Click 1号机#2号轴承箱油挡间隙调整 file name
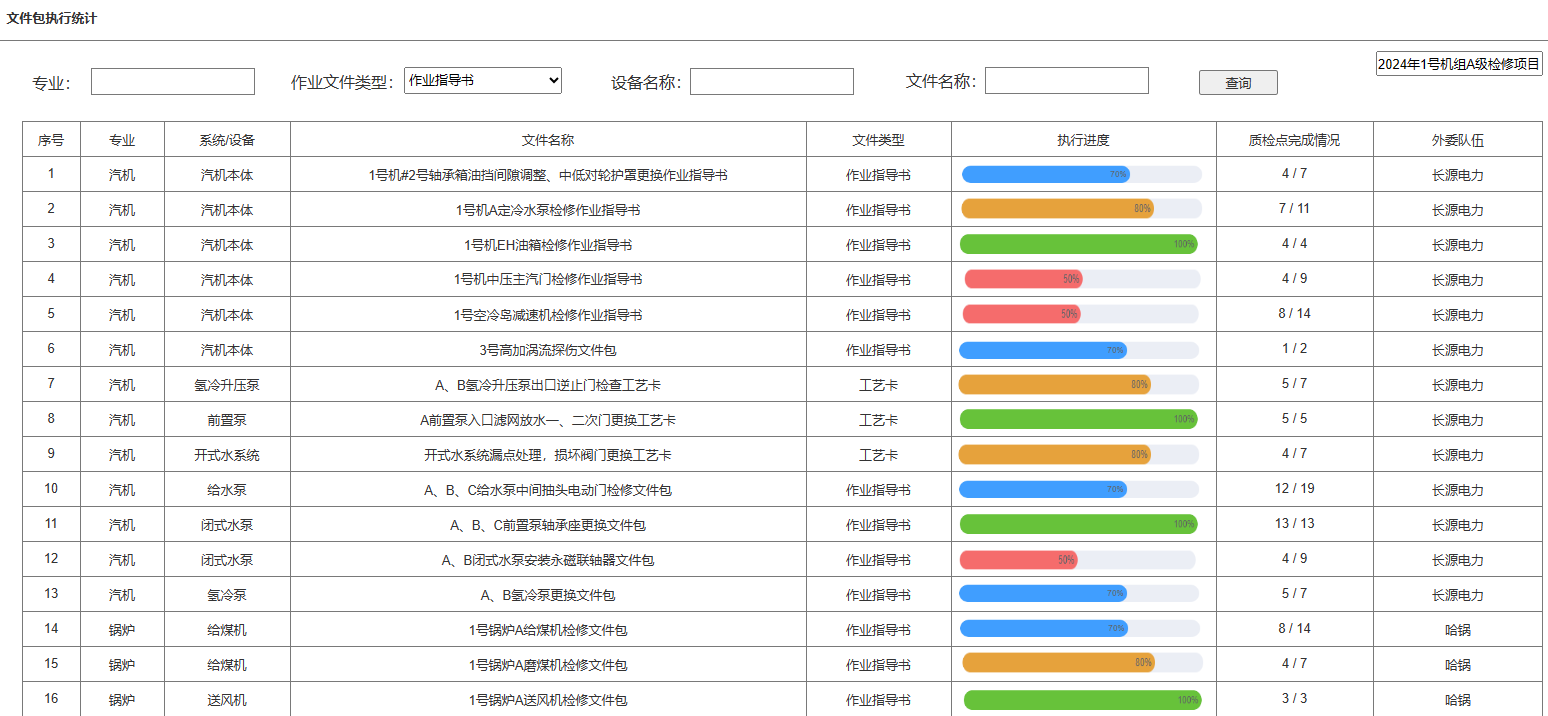Image resolution: width=1548 pixels, height=716 pixels. 548,175
